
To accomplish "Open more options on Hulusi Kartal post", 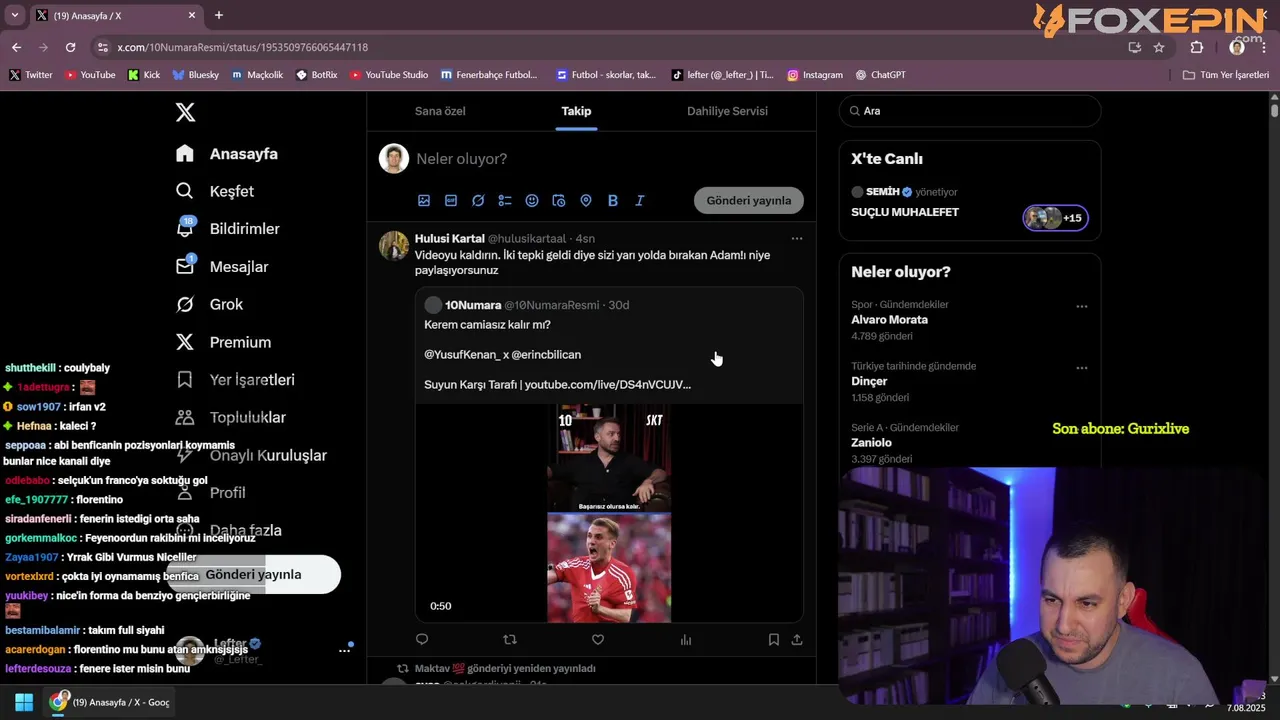I will click(797, 239).
